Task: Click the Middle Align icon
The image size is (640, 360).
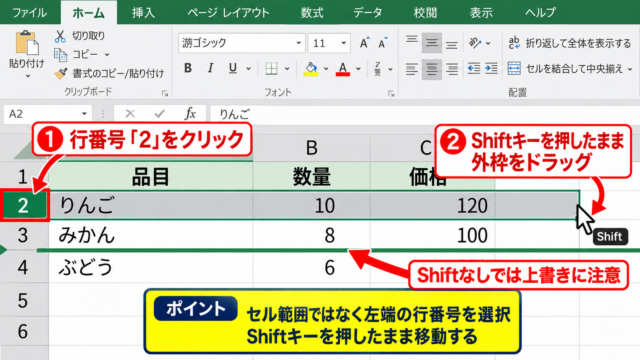Action: pyautogui.click(x=431, y=42)
